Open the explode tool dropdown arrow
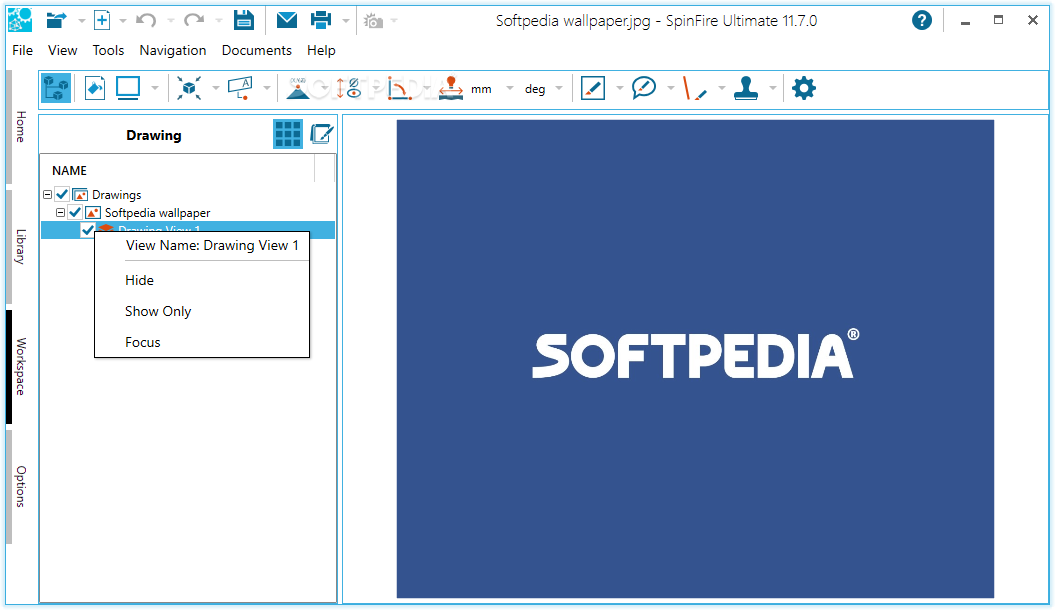 coord(215,88)
